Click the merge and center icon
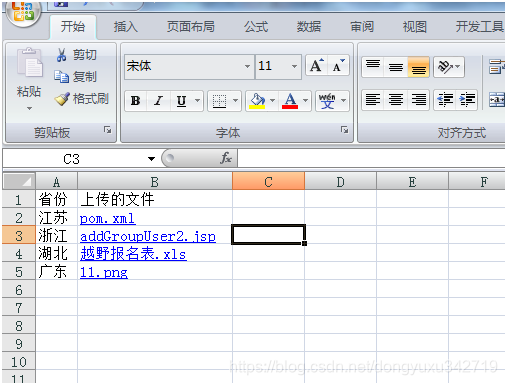The image size is (507, 385). pyautogui.click(x=497, y=100)
